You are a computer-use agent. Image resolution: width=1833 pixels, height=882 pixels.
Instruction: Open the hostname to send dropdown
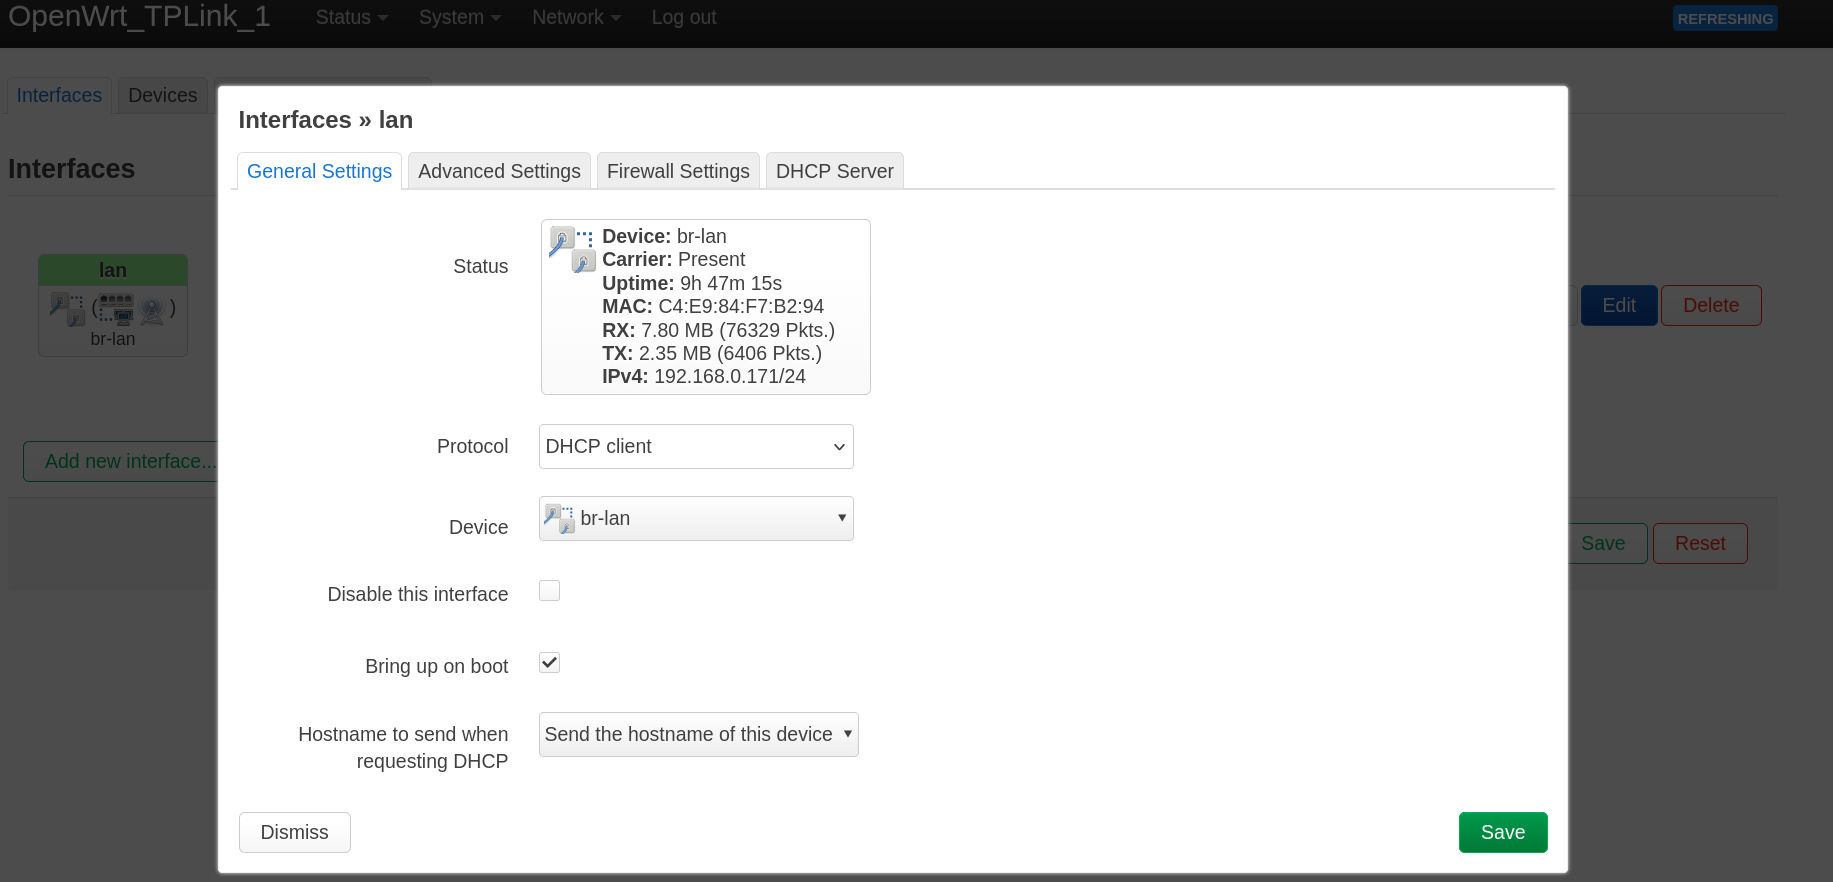[698, 735]
